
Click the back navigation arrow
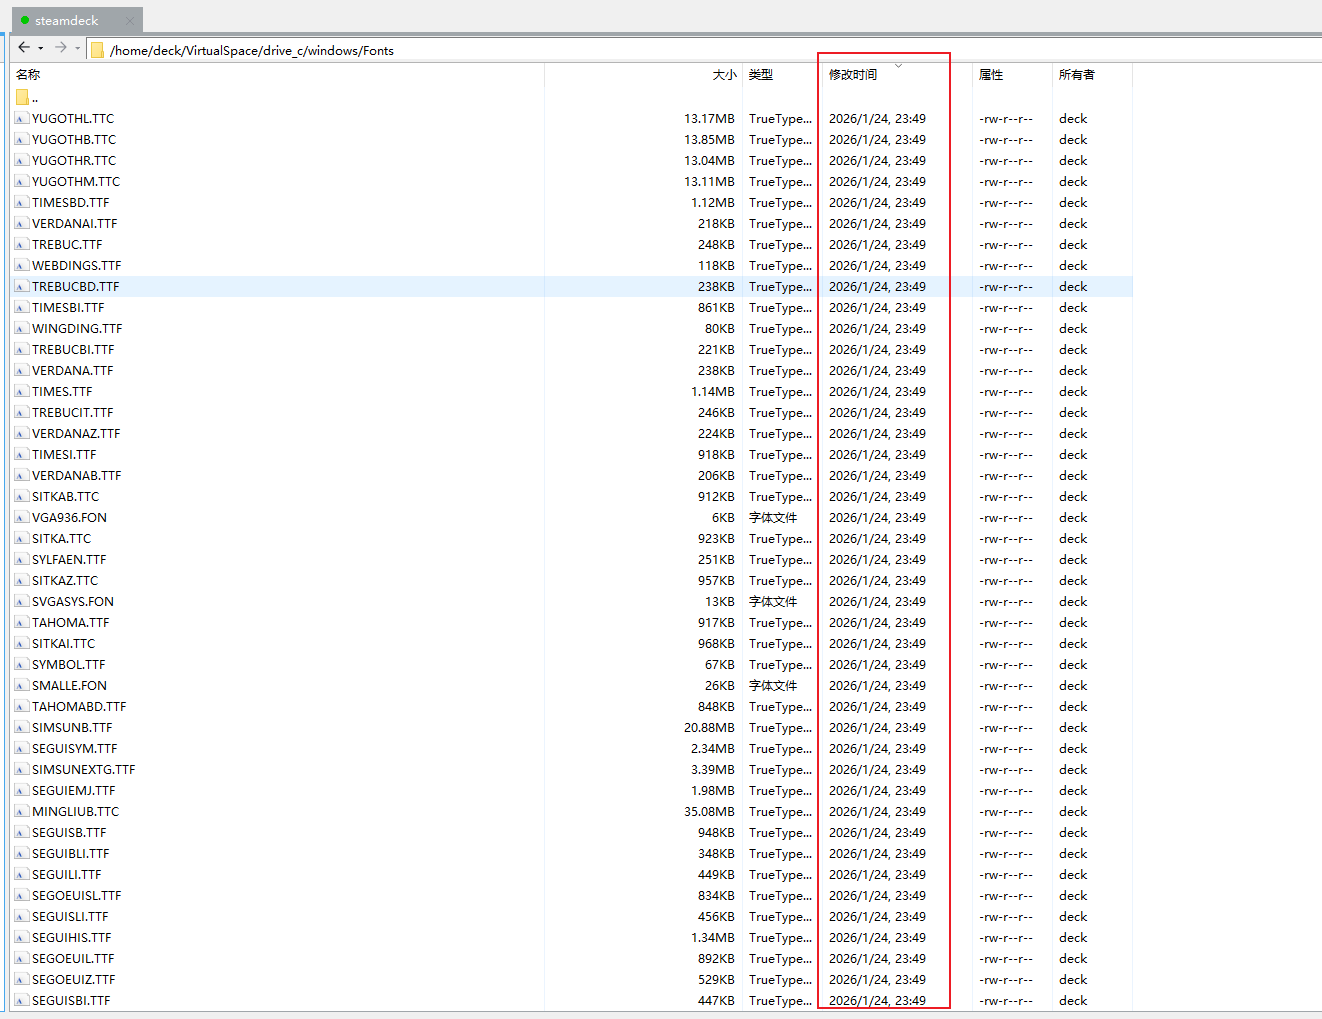click(24, 48)
